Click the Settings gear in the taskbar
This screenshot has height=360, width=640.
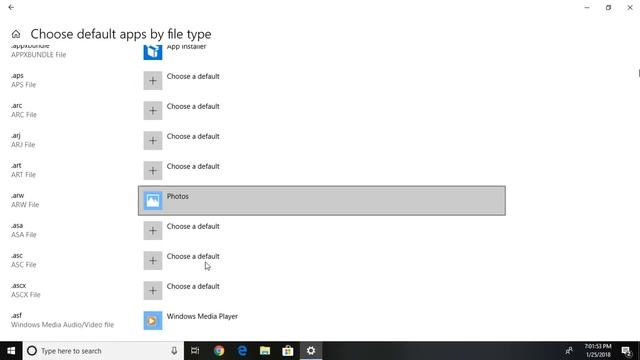click(x=311, y=351)
